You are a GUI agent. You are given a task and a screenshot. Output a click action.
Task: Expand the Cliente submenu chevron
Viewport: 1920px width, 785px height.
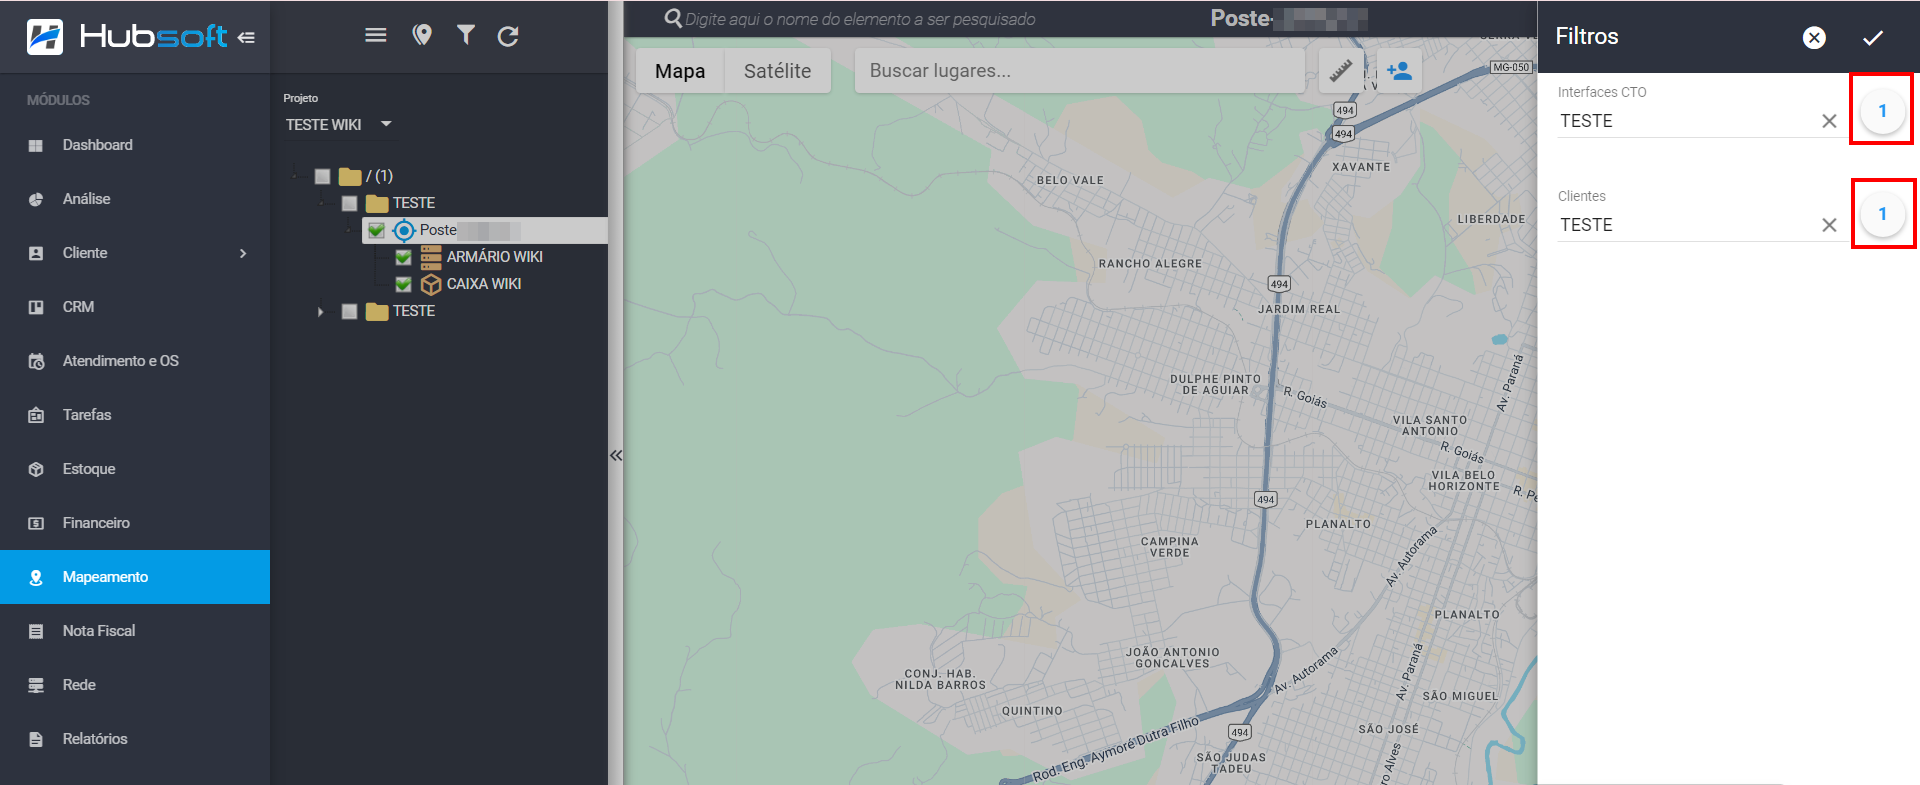pos(243,253)
